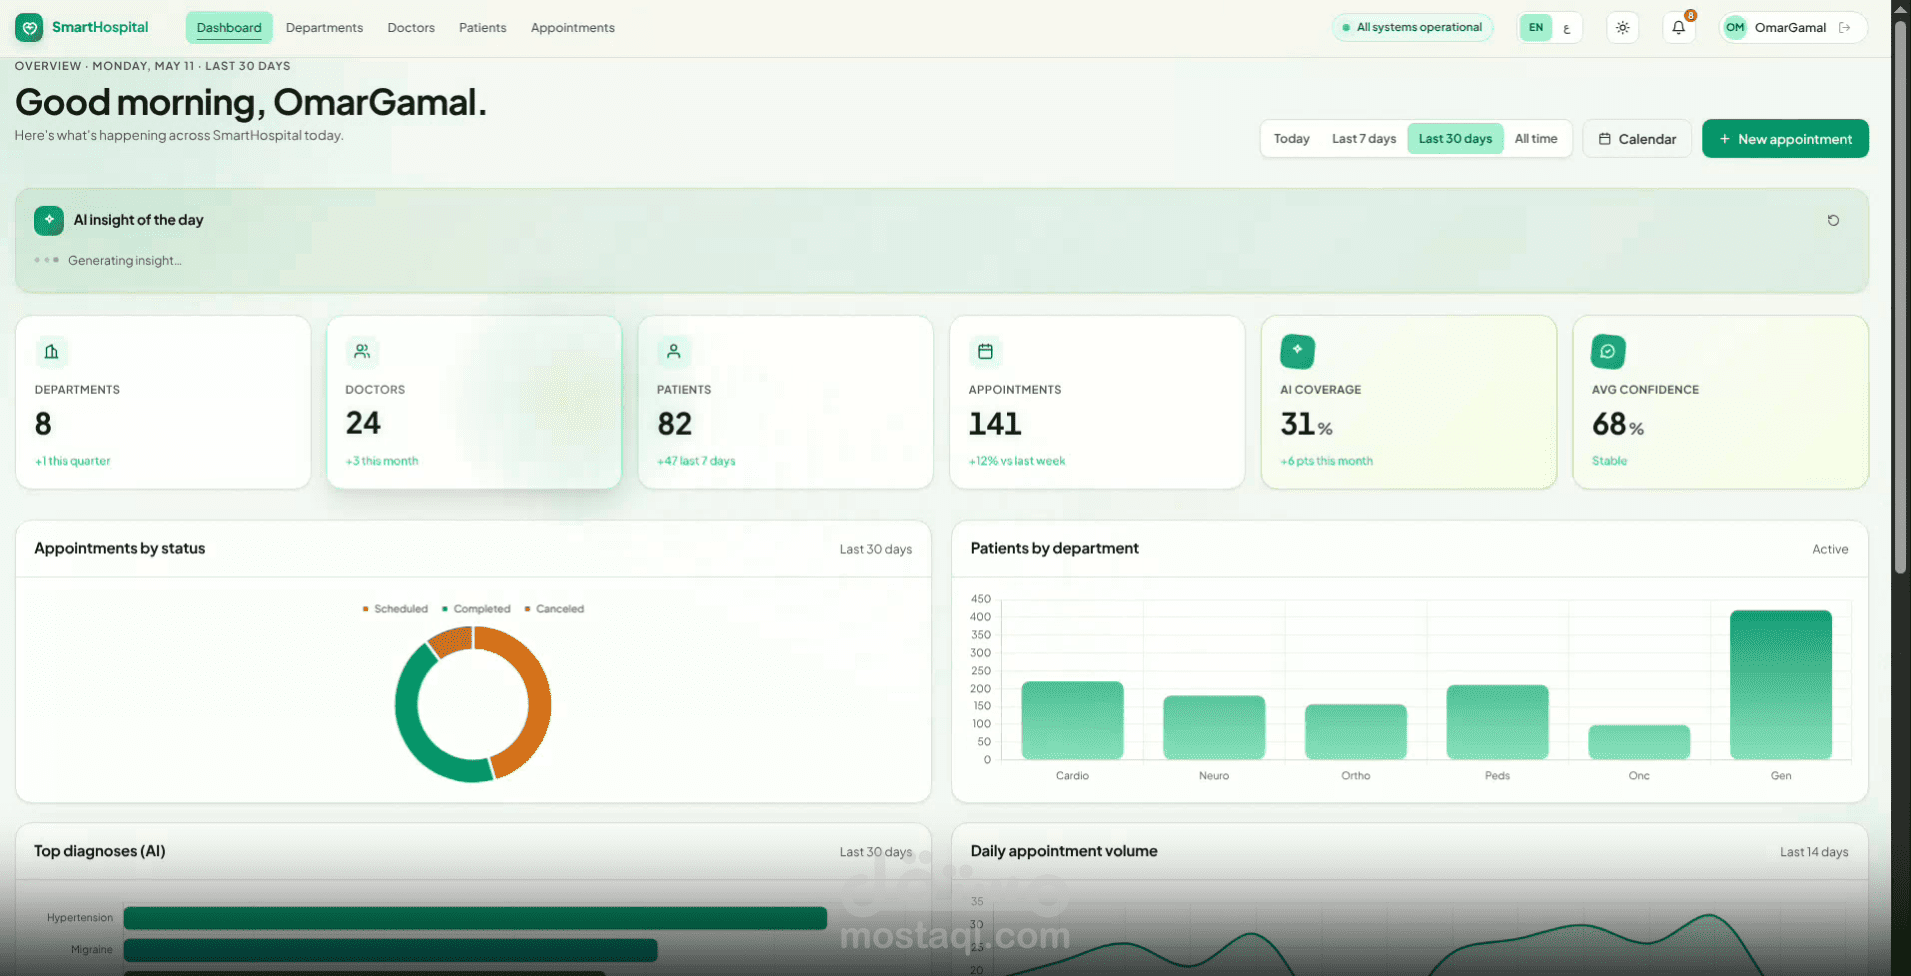Viewport: 1911px width, 976px height.
Task: Click the 'Active' label on Patients chart
Action: click(1830, 549)
